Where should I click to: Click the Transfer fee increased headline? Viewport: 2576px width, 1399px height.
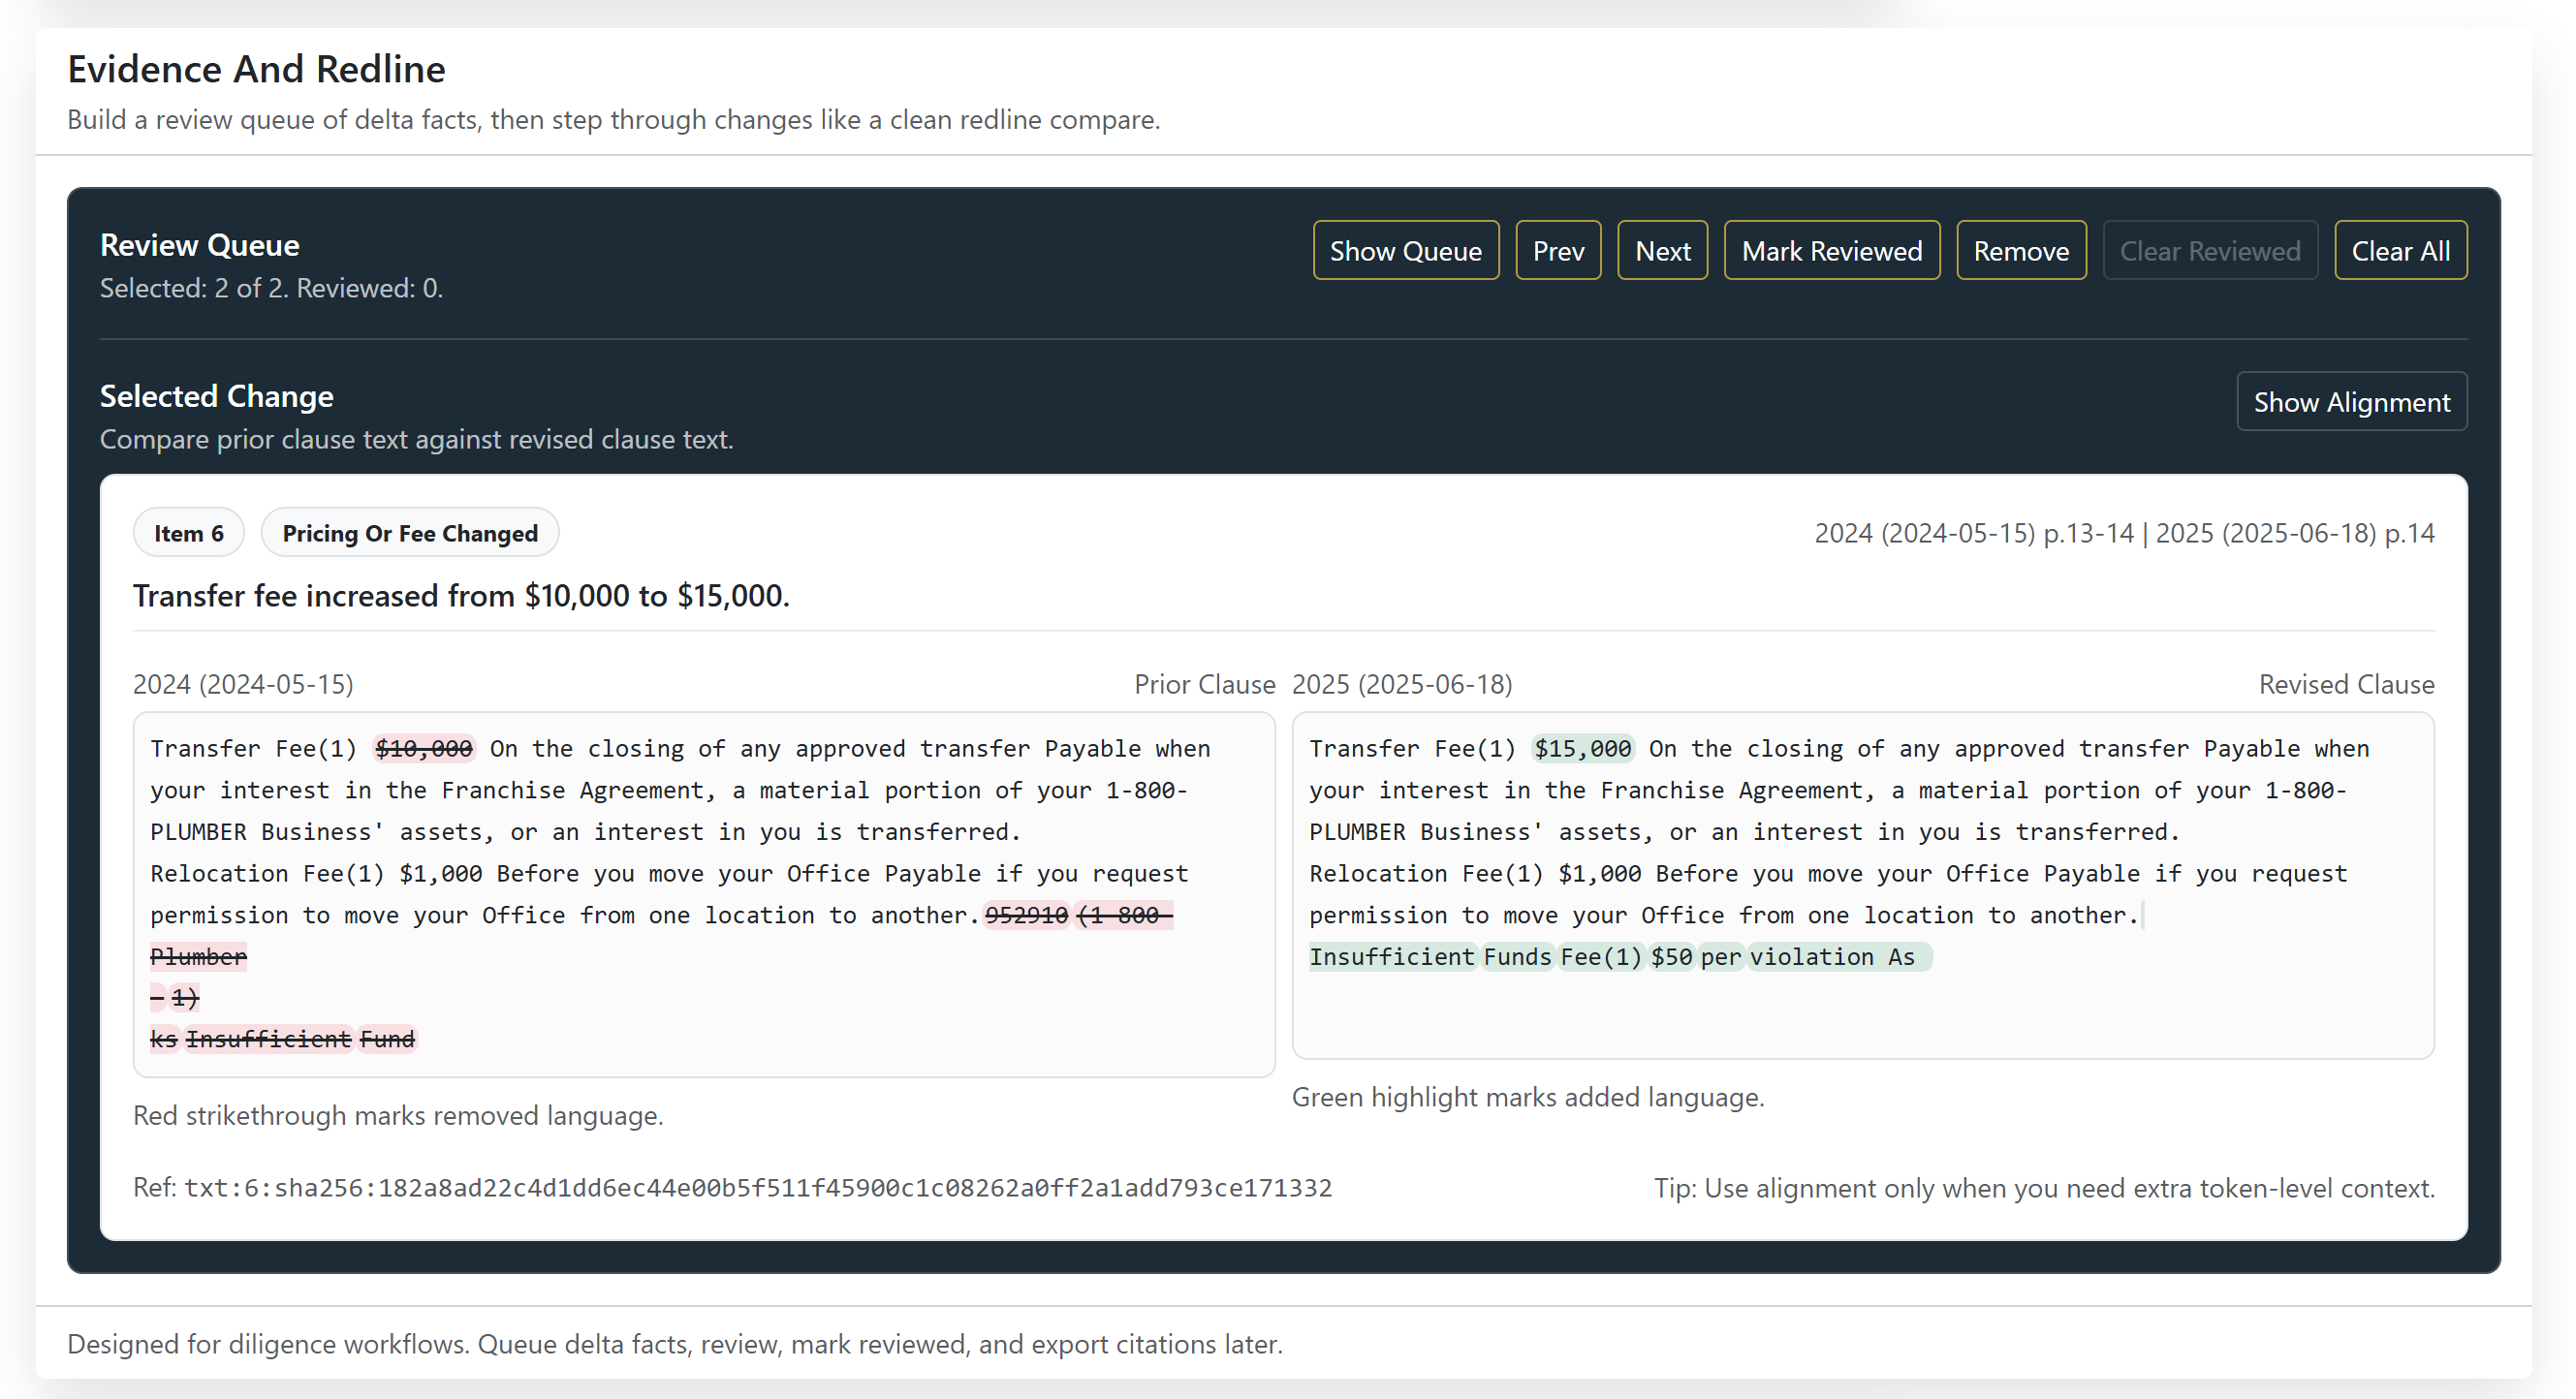tap(460, 595)
